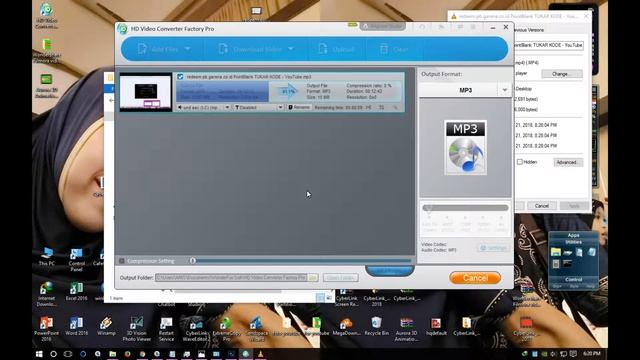
Task: Click the Register button in the title bar
Action: pyautogui.click(x=382, y=26)
